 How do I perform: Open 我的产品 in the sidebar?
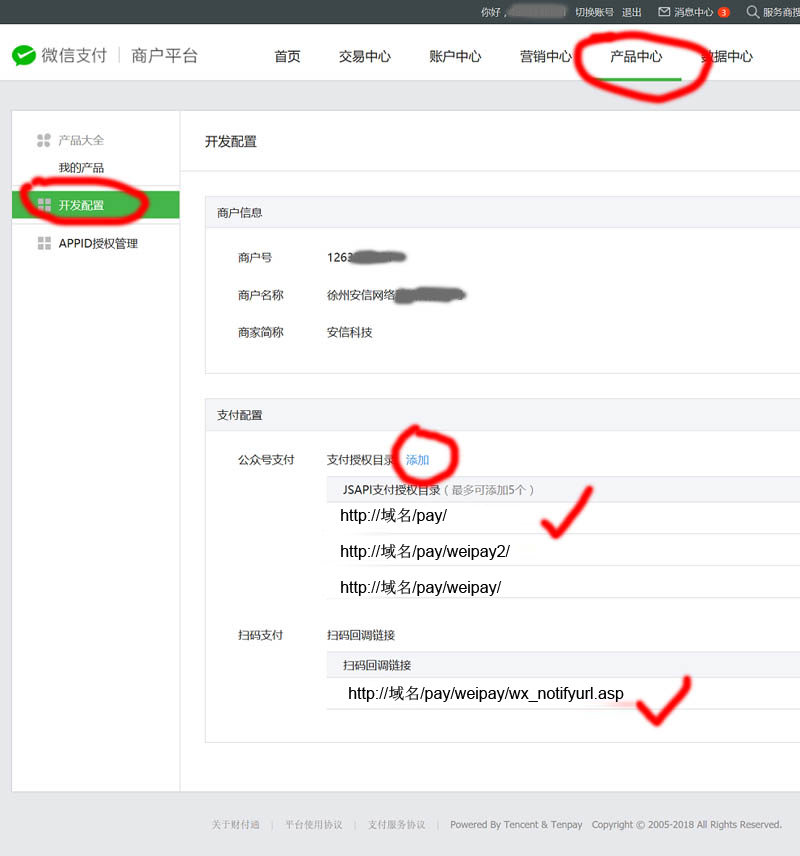click(x=81, y=168)
